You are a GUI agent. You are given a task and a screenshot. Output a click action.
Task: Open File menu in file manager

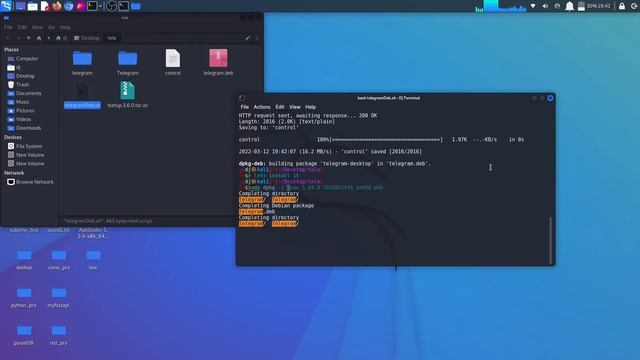pyautogui.click(x=8, y=27)
